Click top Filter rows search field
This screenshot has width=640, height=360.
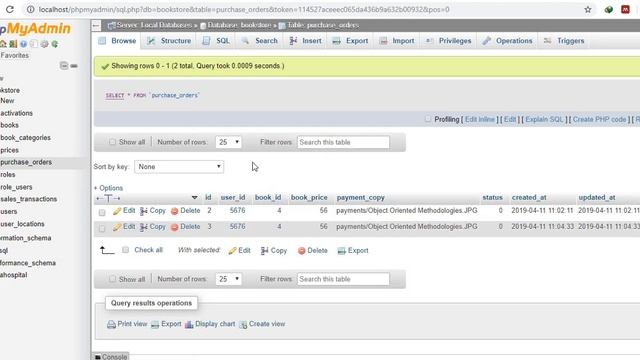click(343, 142)
